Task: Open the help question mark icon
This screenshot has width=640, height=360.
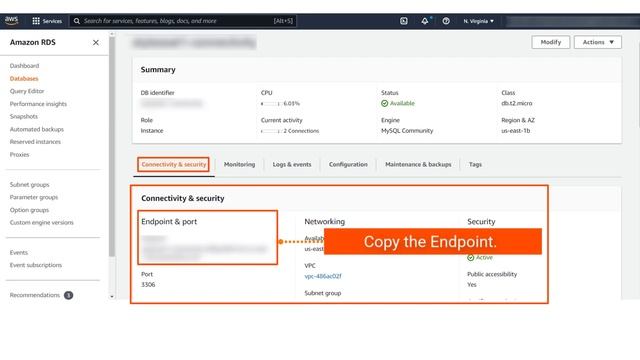Action: (446, 21)
